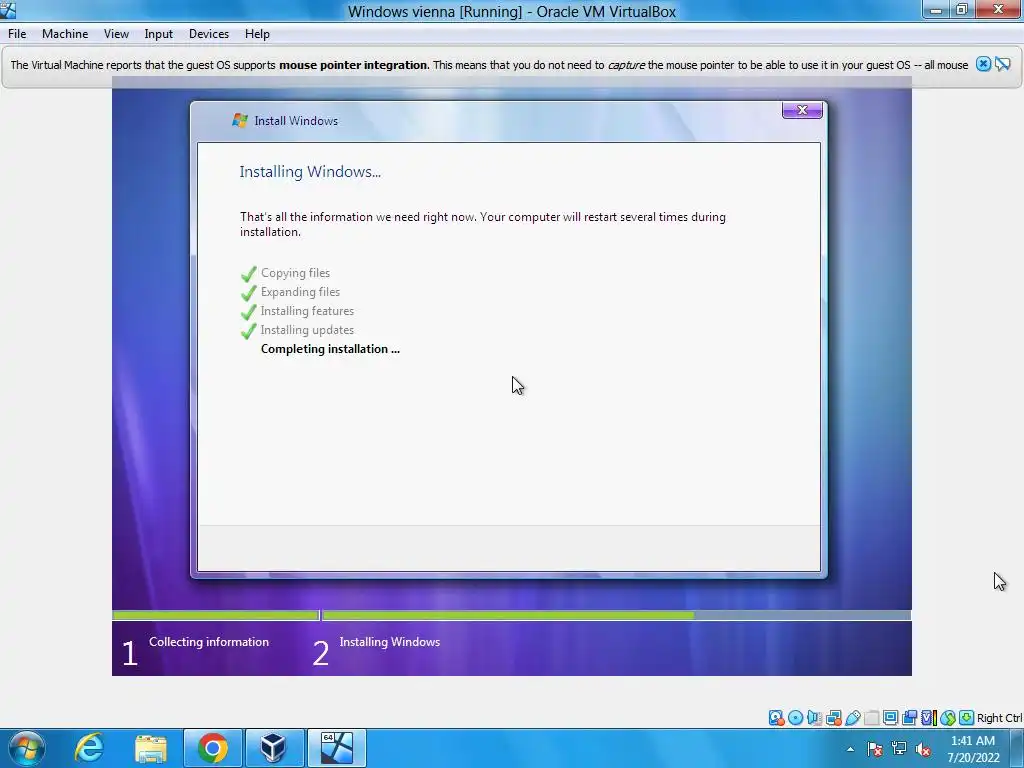Click the Right Ctrl host key label
The width and height of the screenshot is (1024, 768).
1000,718
